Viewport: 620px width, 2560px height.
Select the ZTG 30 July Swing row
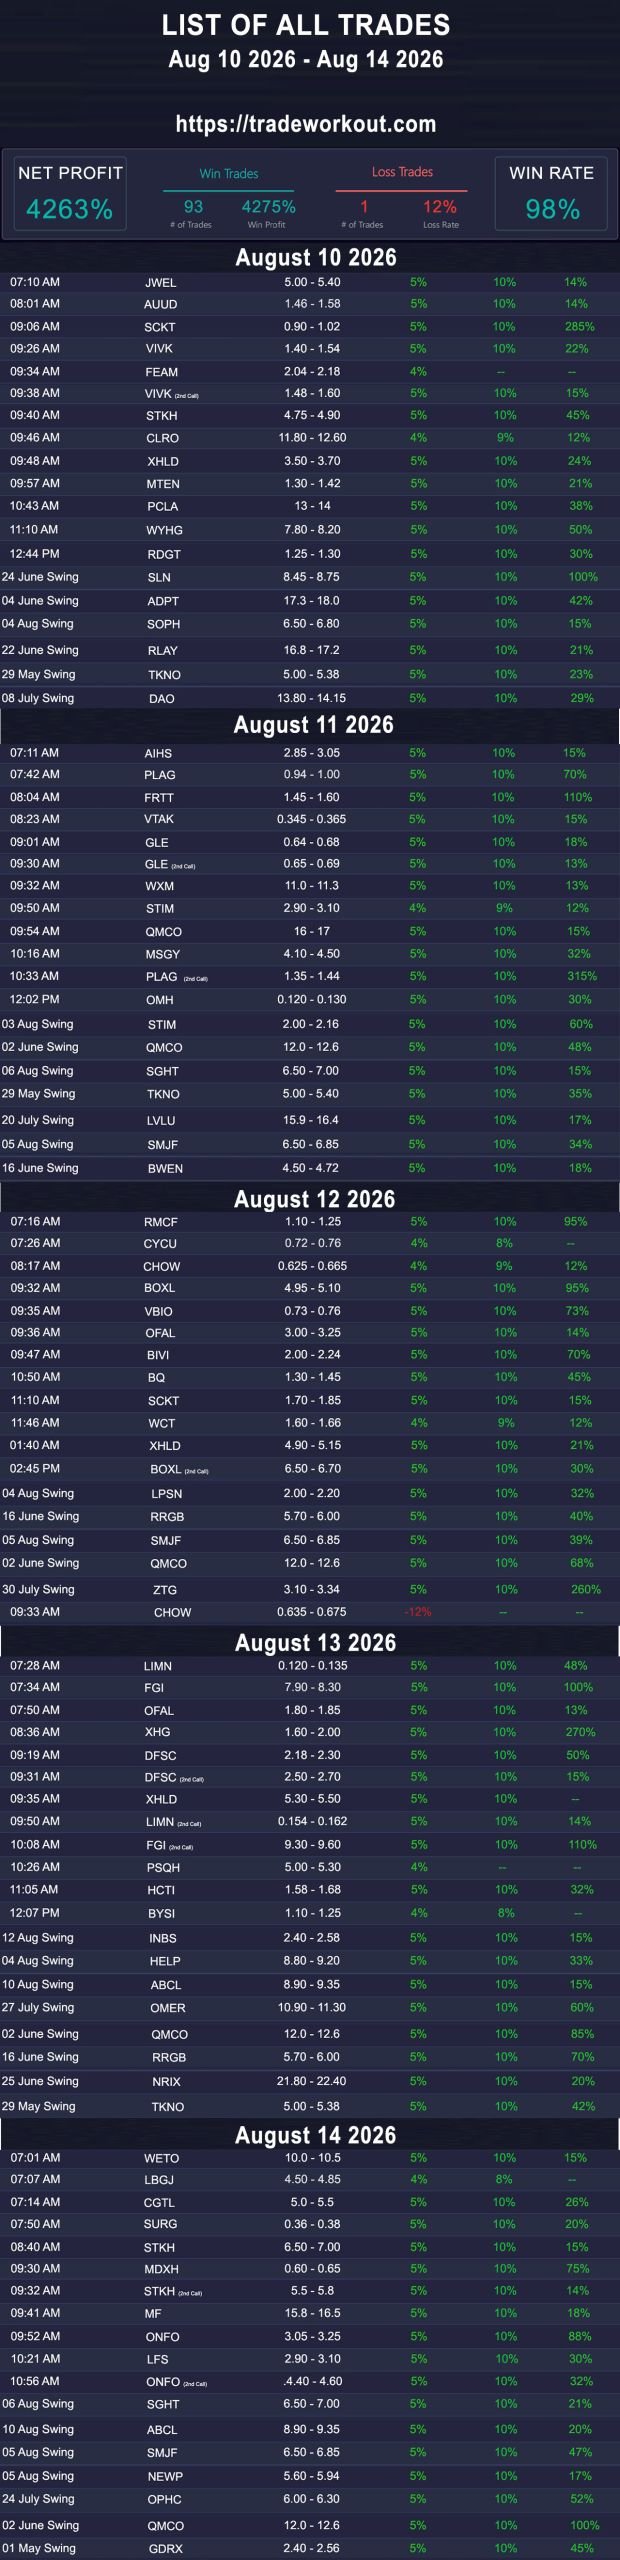coord(310,1590)
